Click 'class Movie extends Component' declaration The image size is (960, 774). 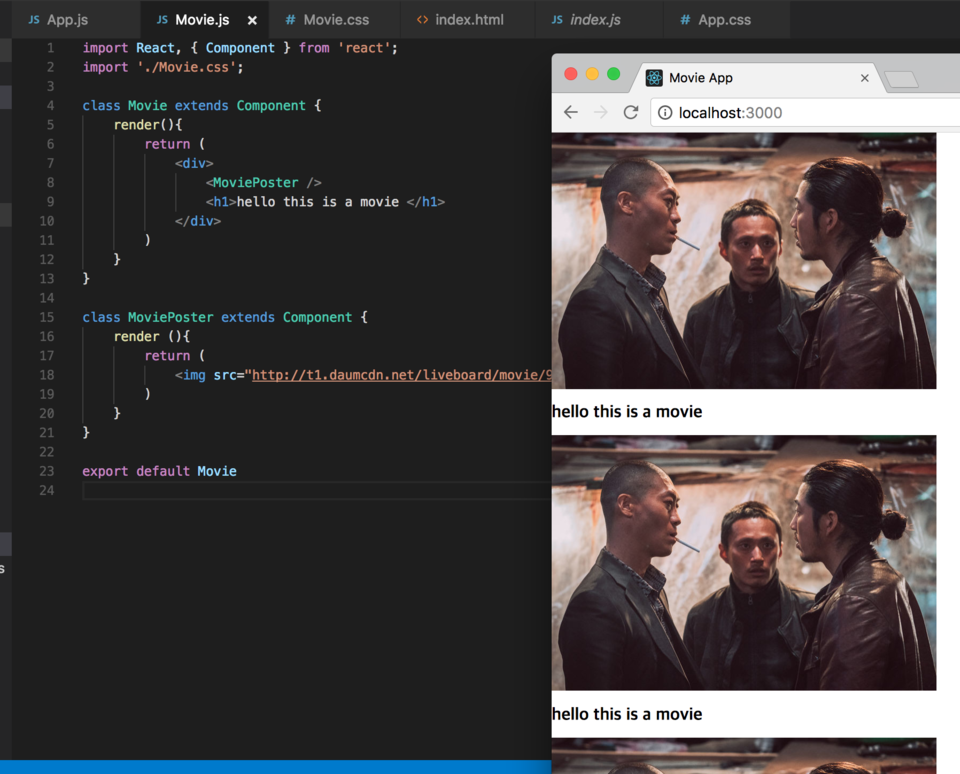(194, 105)
